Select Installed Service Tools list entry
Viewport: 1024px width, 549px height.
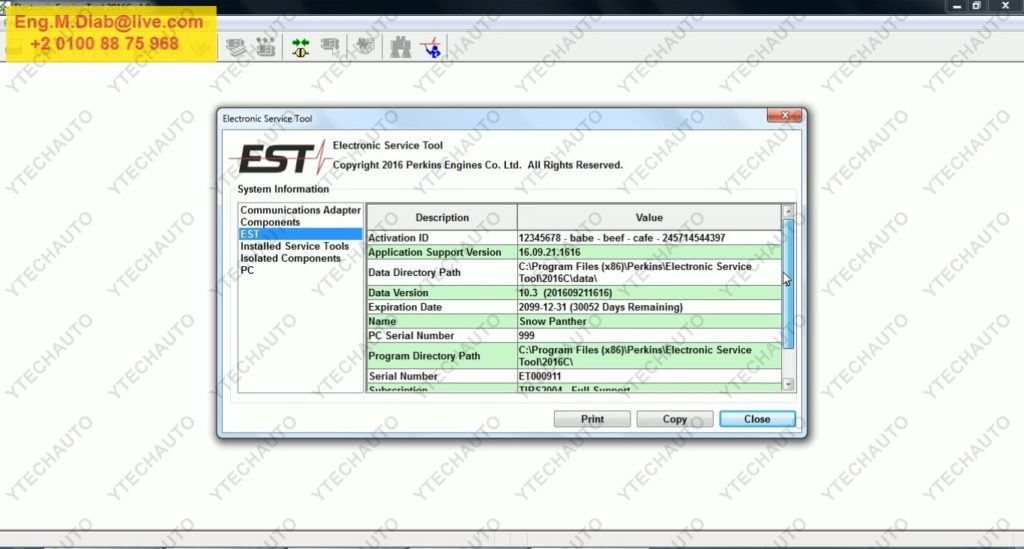pos(294,246)
